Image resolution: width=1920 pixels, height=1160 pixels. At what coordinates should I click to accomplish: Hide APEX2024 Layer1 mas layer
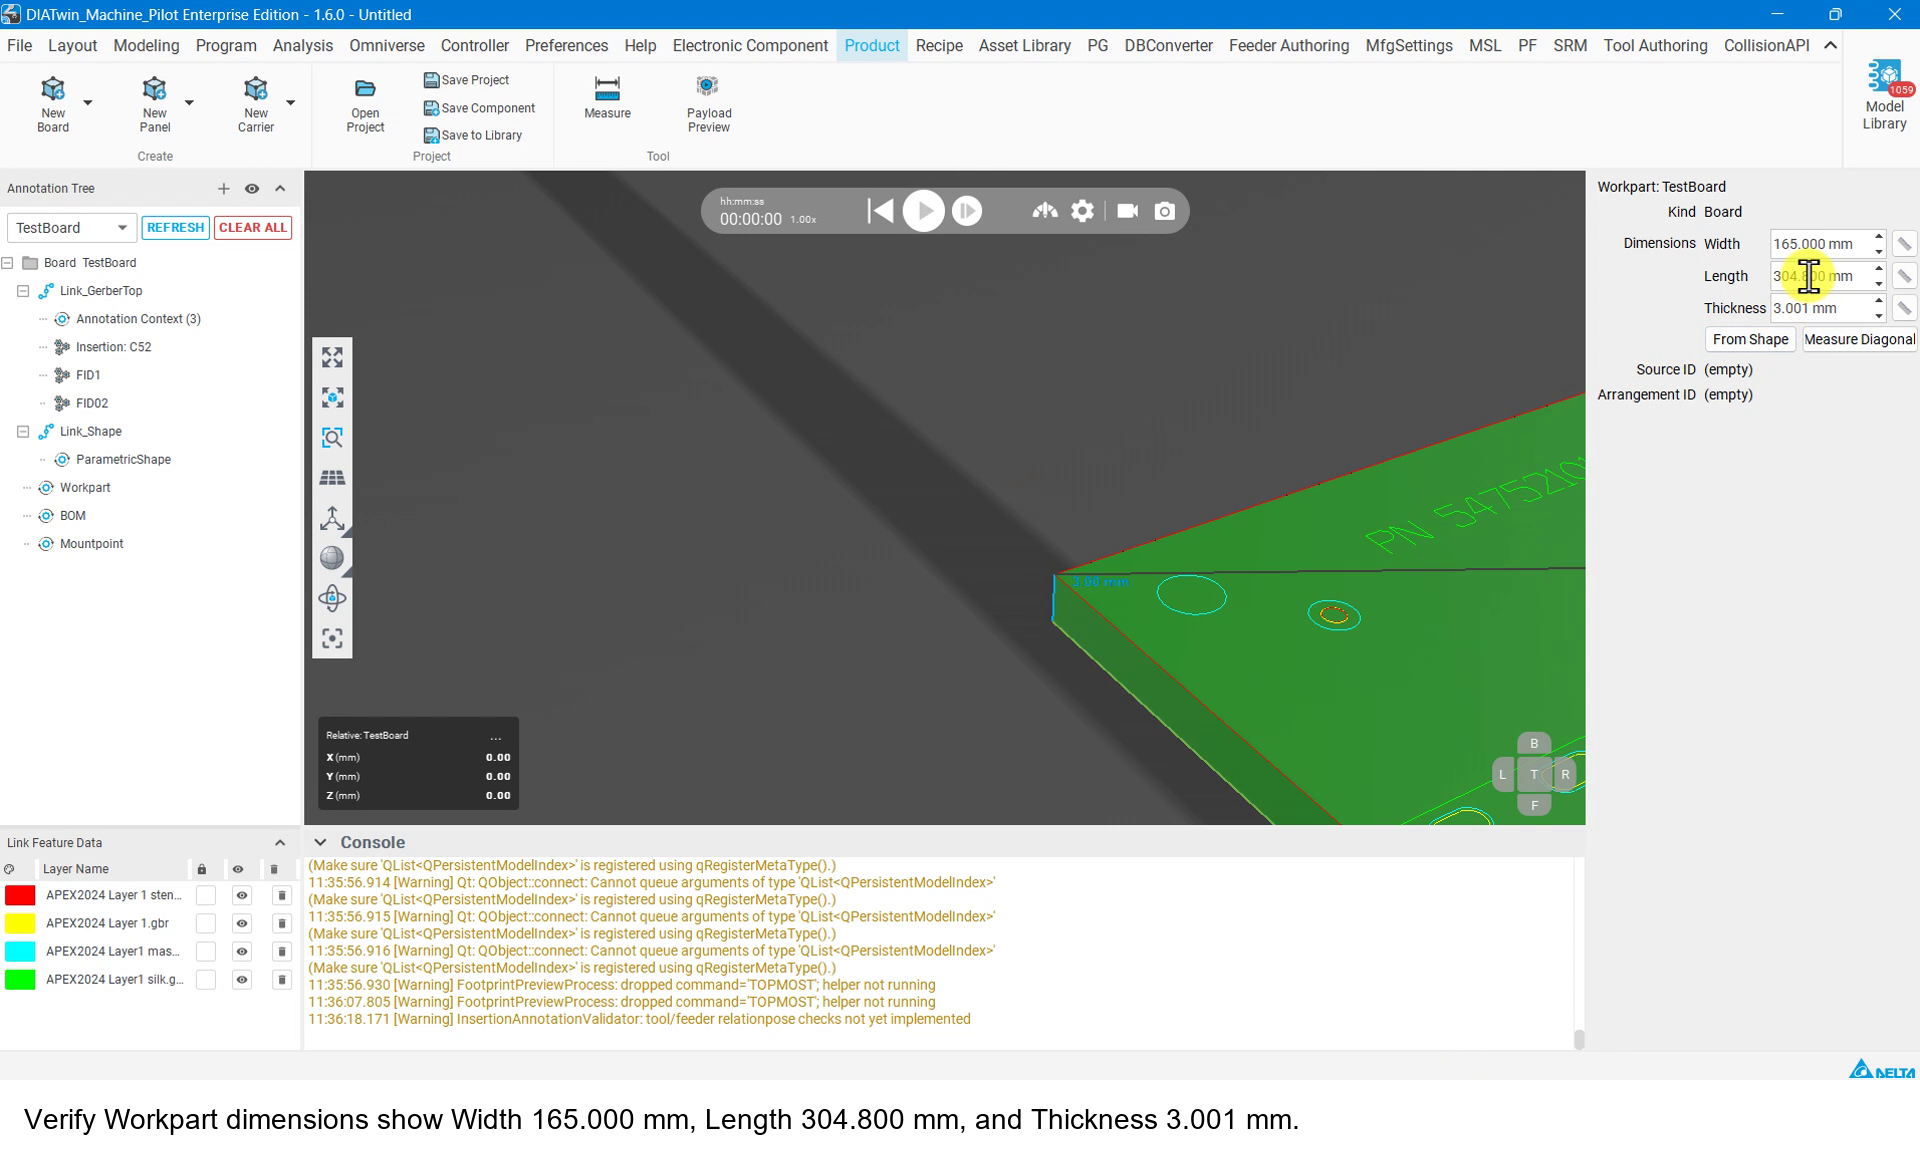pyautogui.click(x=241, y=952)
